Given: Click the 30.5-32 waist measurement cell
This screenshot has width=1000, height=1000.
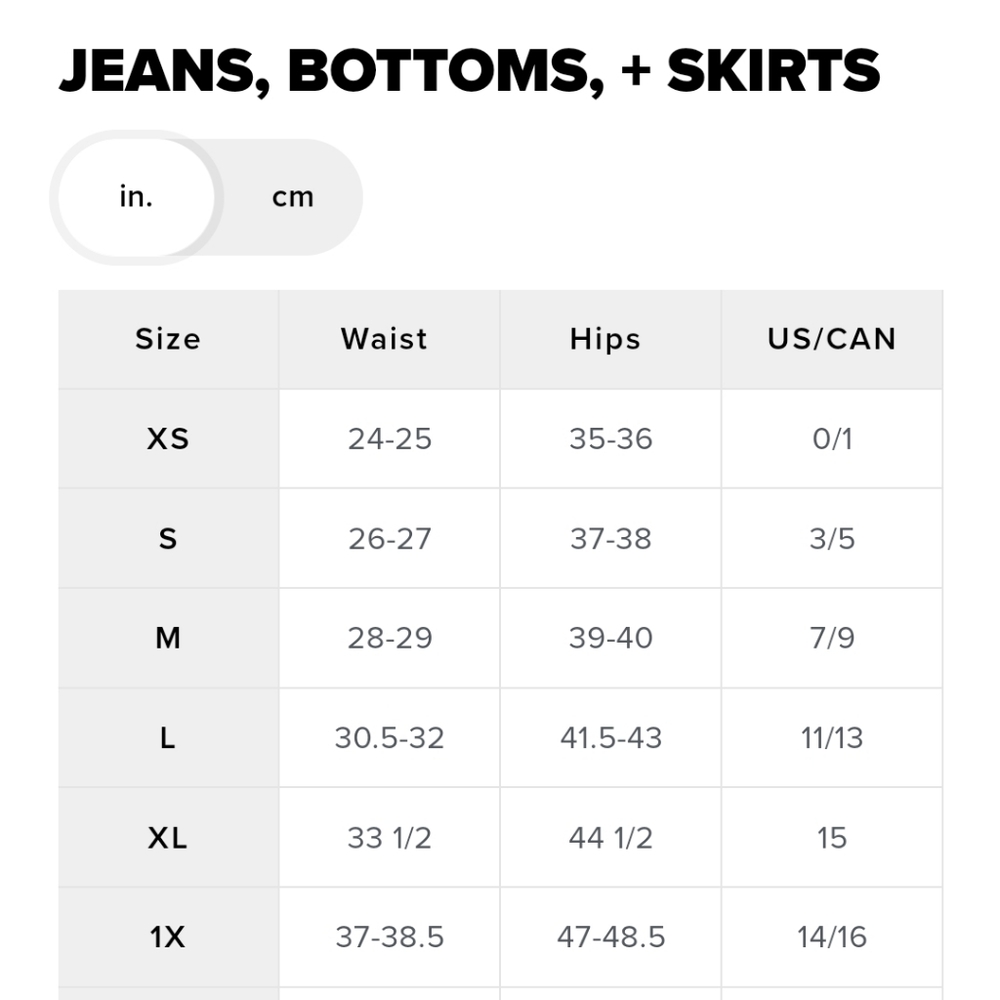Looking at the screenshot, I should coord(390,738).
